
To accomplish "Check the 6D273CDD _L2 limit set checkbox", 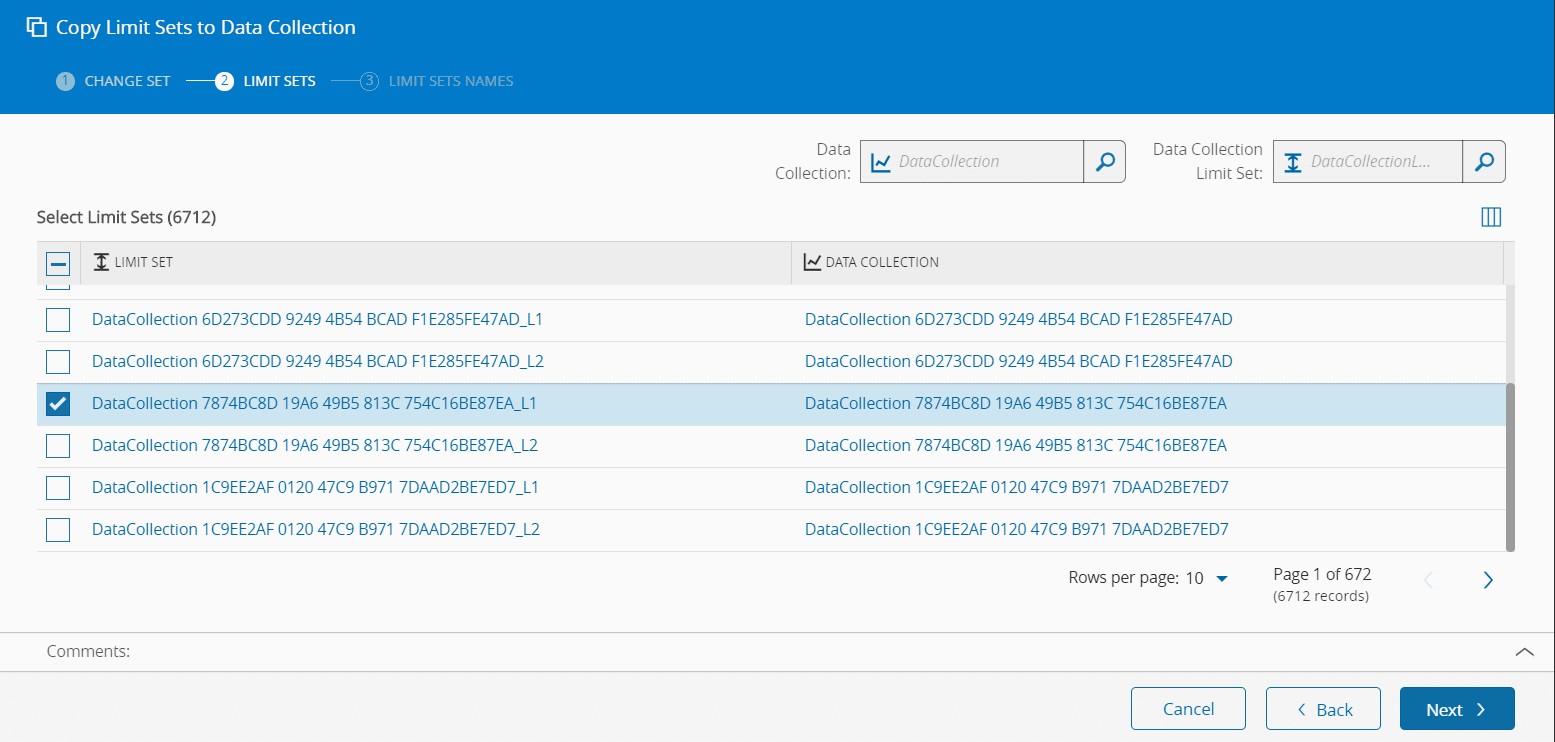I will [x=58, y=362].
